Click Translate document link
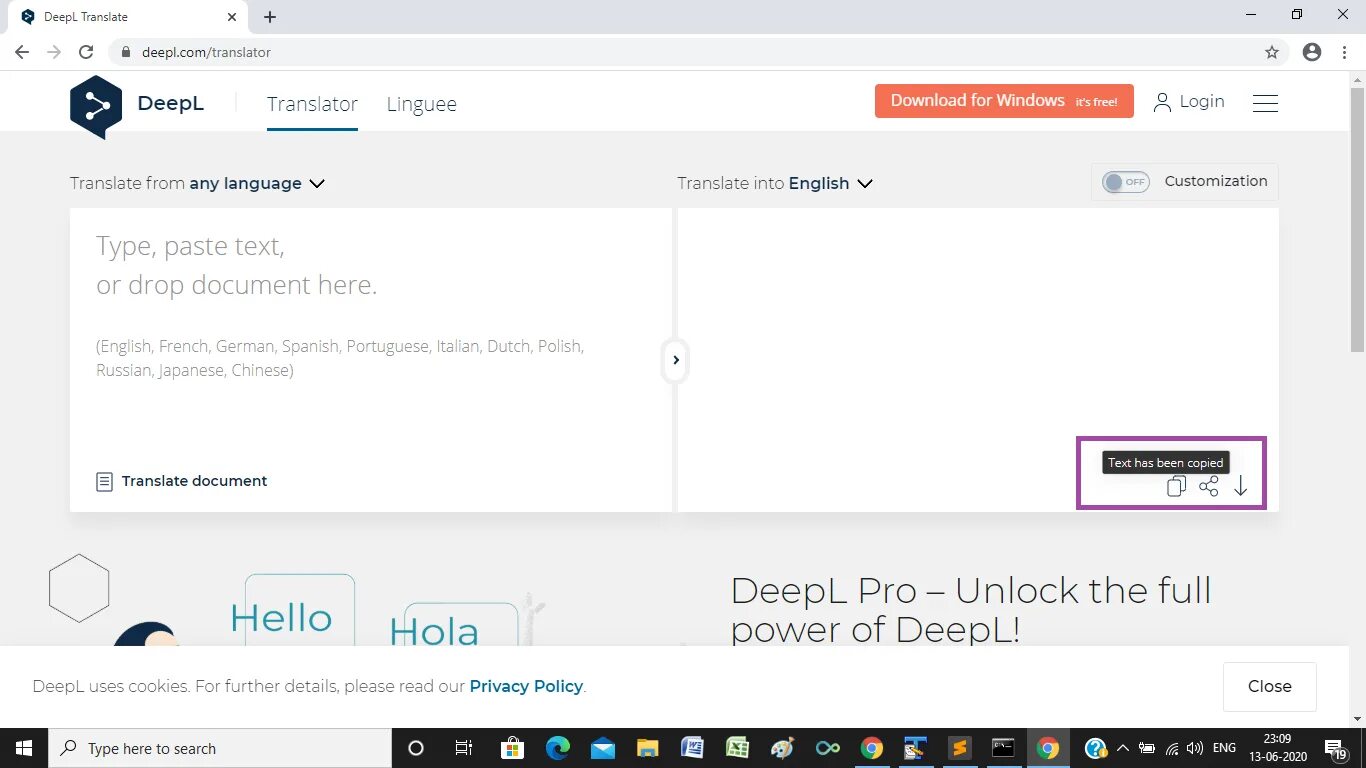 [x=194, y=481]
